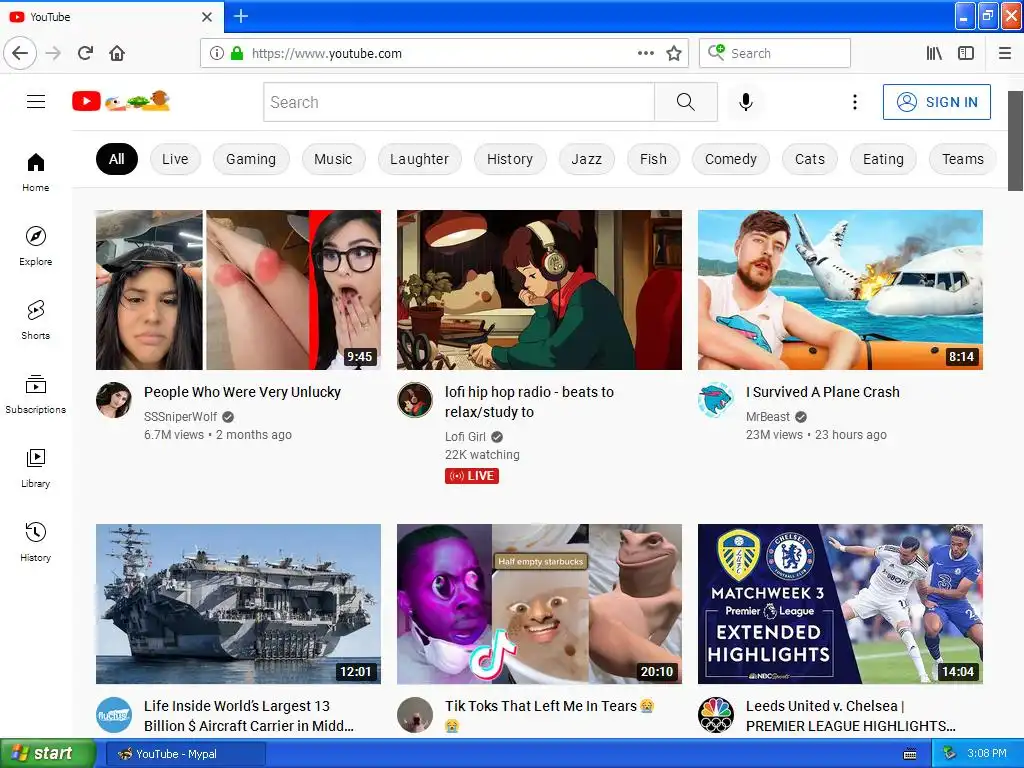Screen dimensions: 1024x768
Task: Open Explore in the sidebar
Action: 36,246
